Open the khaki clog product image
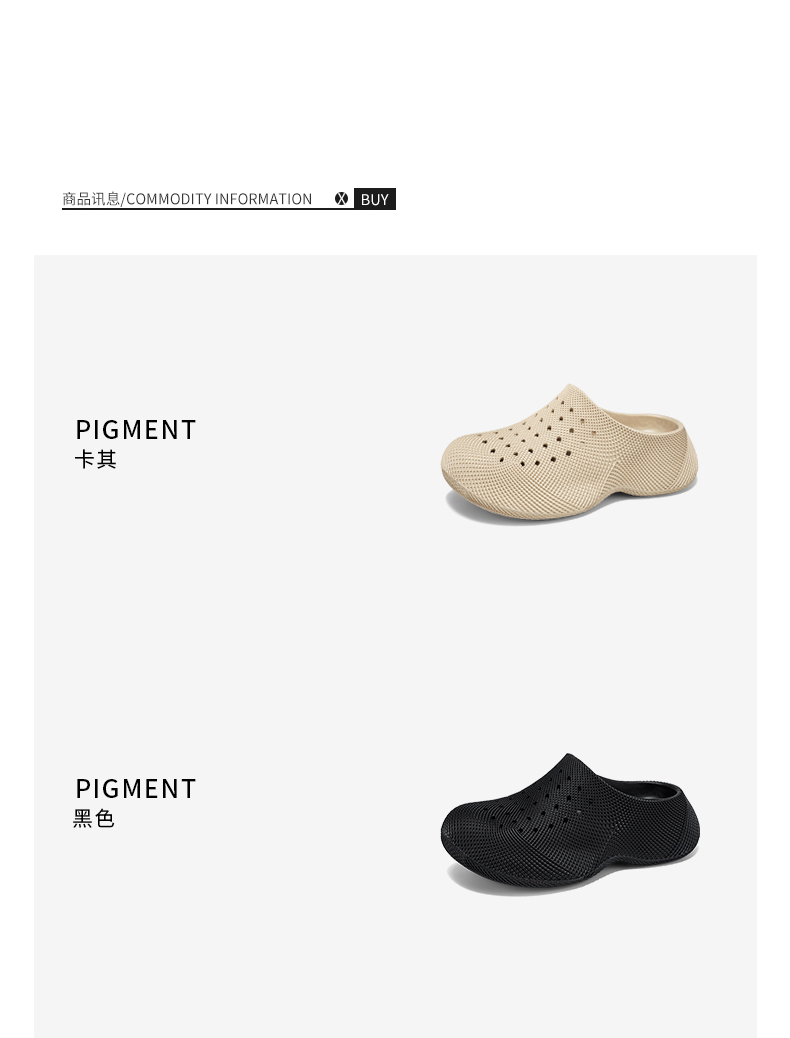Viewport: 790px width, 1038px height. (x=569, y=452)
